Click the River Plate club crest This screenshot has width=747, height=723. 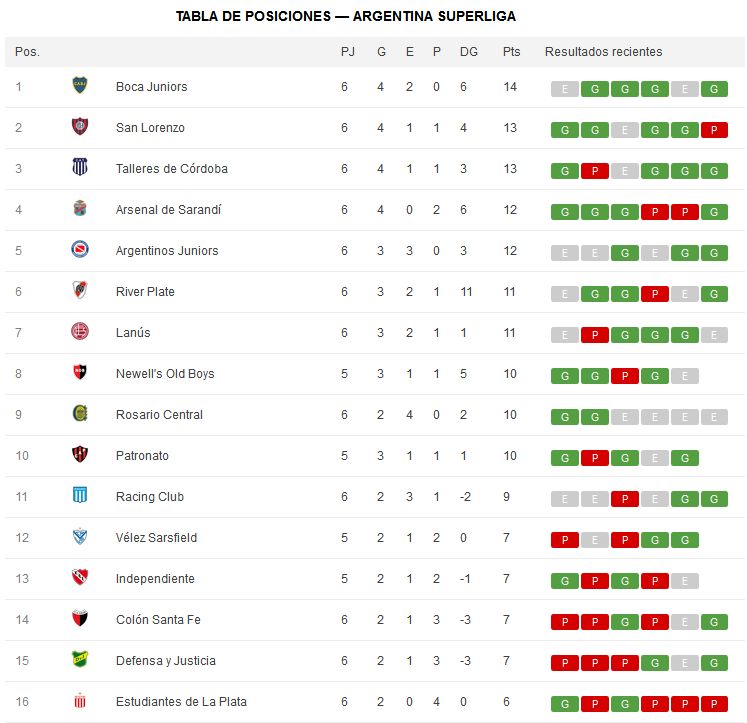pyautogui.click(x=80, y=290)
